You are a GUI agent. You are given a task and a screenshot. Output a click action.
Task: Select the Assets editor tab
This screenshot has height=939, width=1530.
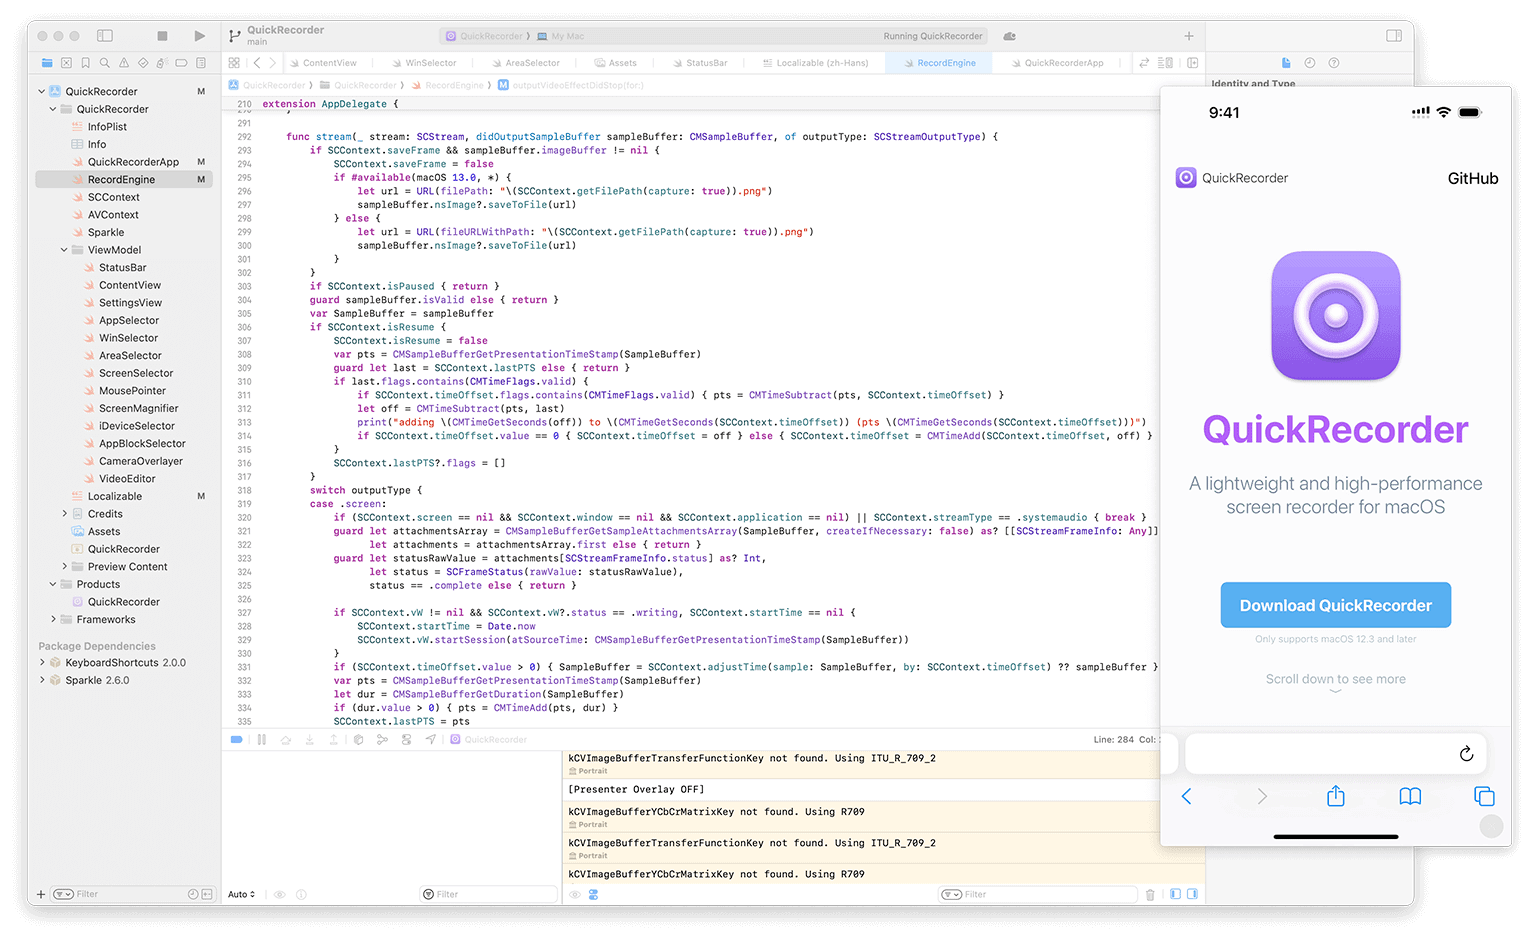[x=616, y=63]
